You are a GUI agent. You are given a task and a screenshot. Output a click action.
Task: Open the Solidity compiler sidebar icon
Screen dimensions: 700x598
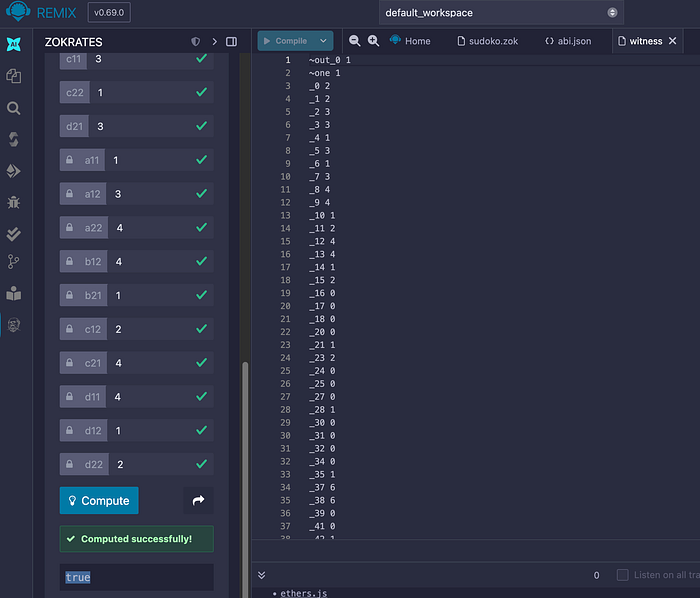(13, 140)
